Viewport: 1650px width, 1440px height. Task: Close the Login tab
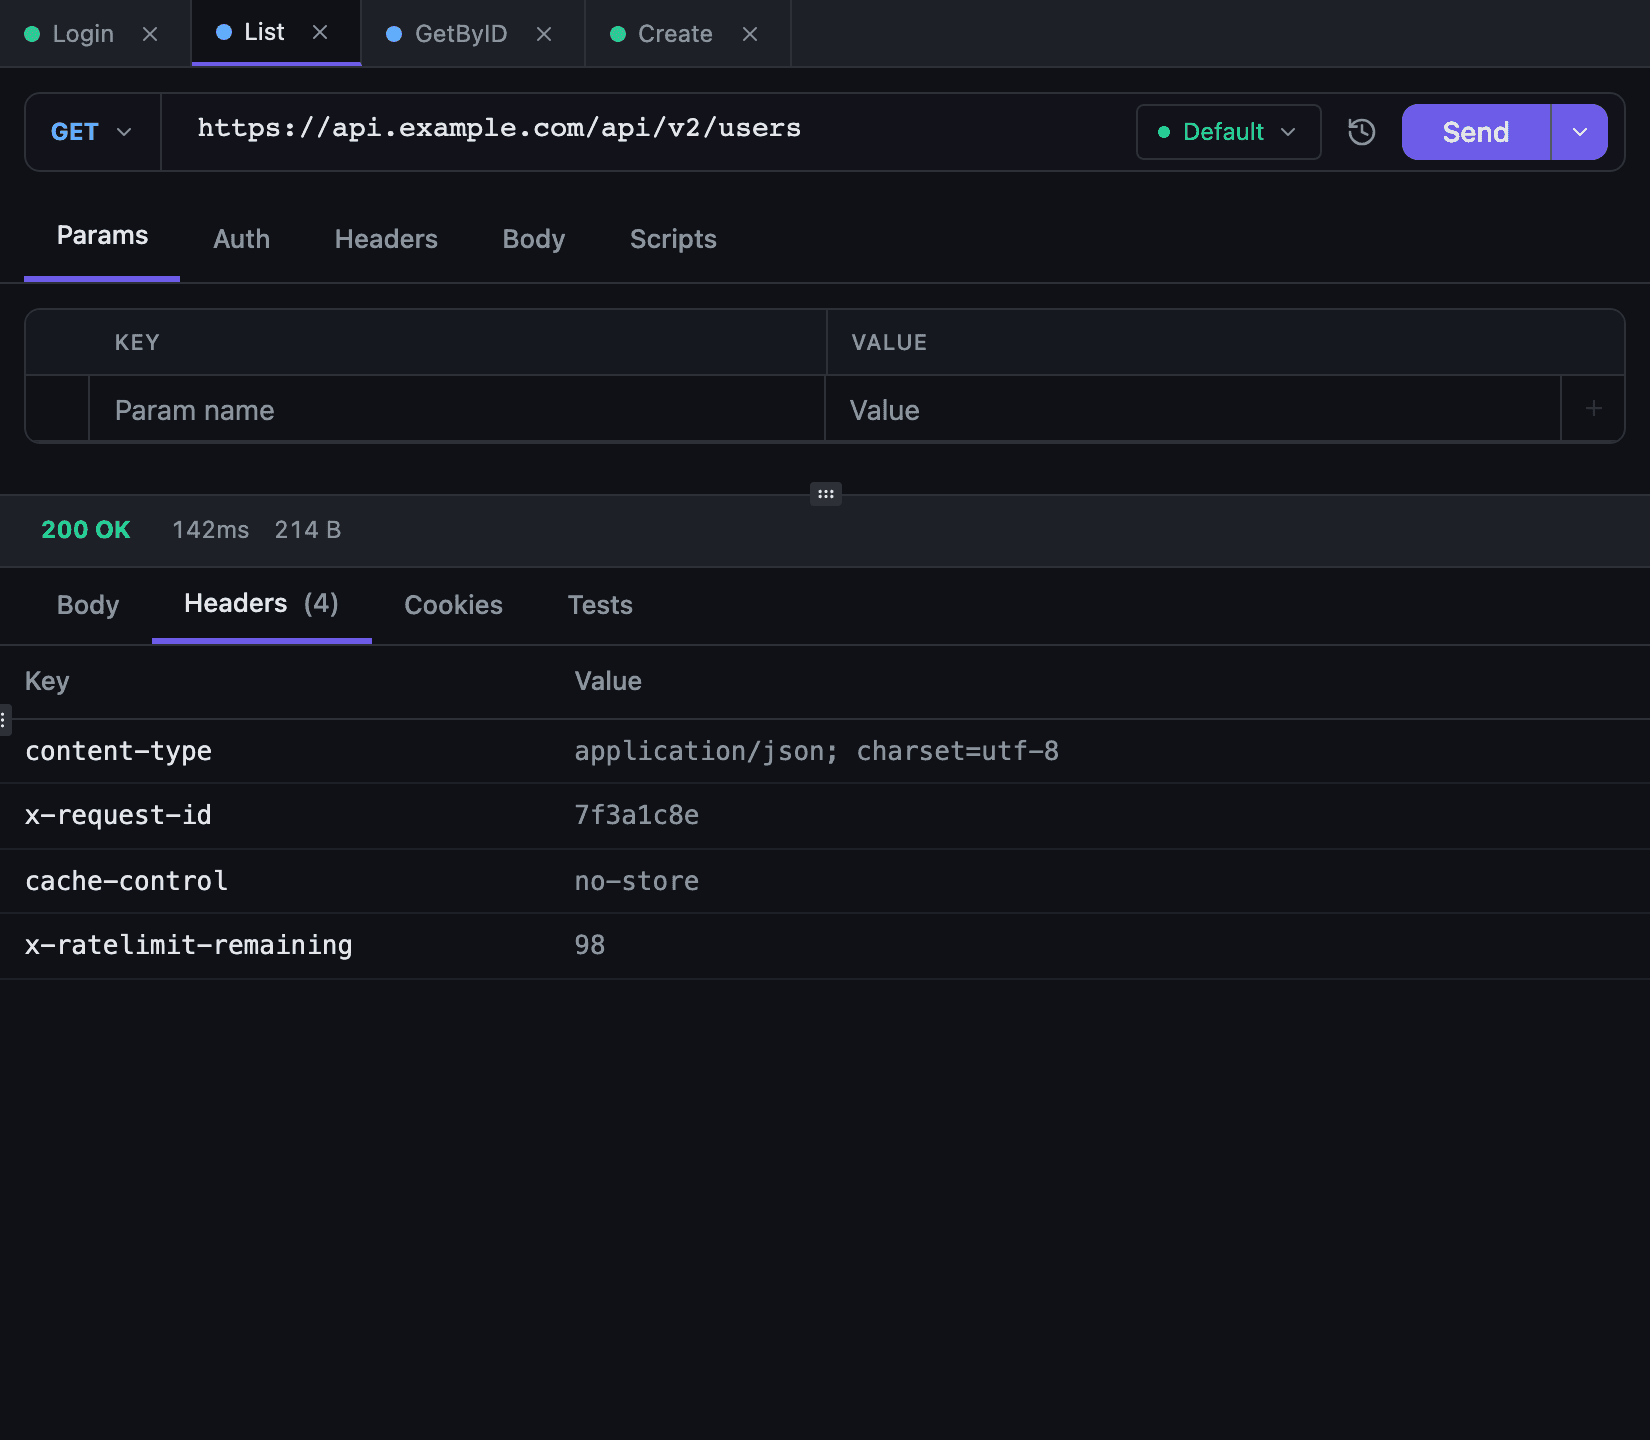coord(150,34)
